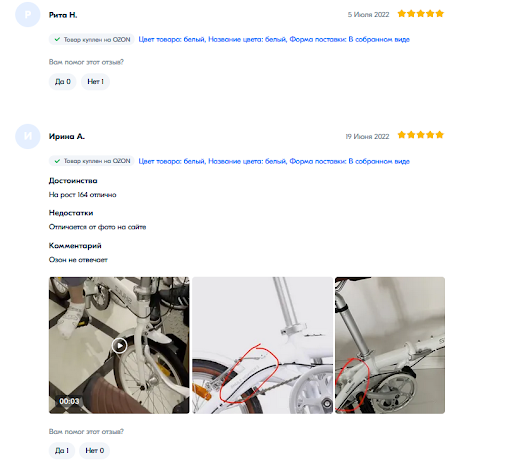Click star rating of Ирина А. review

click(421, 135)
